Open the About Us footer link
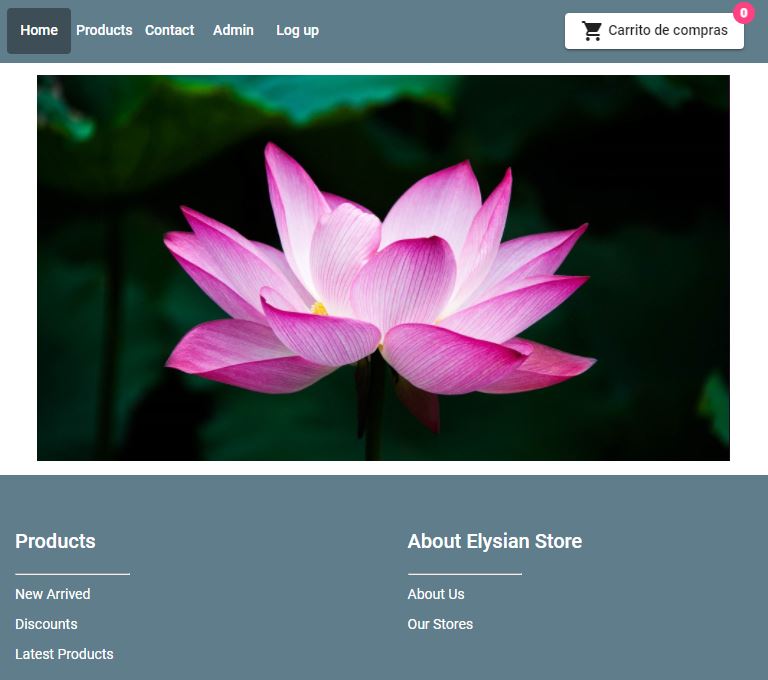Image resolution: width=768 pixels, height=680 pixels. point(436,594)
